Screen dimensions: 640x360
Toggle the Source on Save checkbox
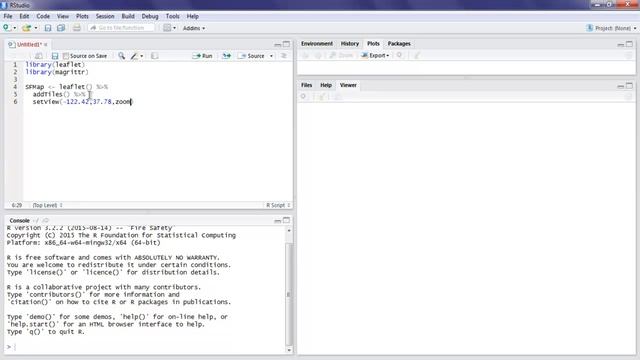click(66, 56)
